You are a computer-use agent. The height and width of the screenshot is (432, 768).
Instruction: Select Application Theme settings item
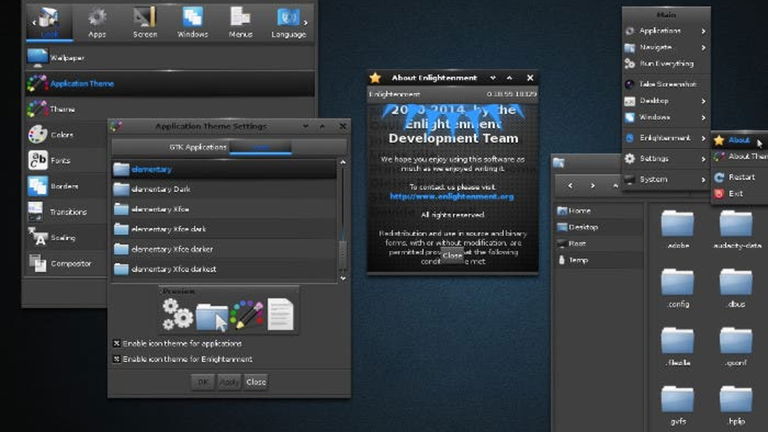tap(170, 83)
